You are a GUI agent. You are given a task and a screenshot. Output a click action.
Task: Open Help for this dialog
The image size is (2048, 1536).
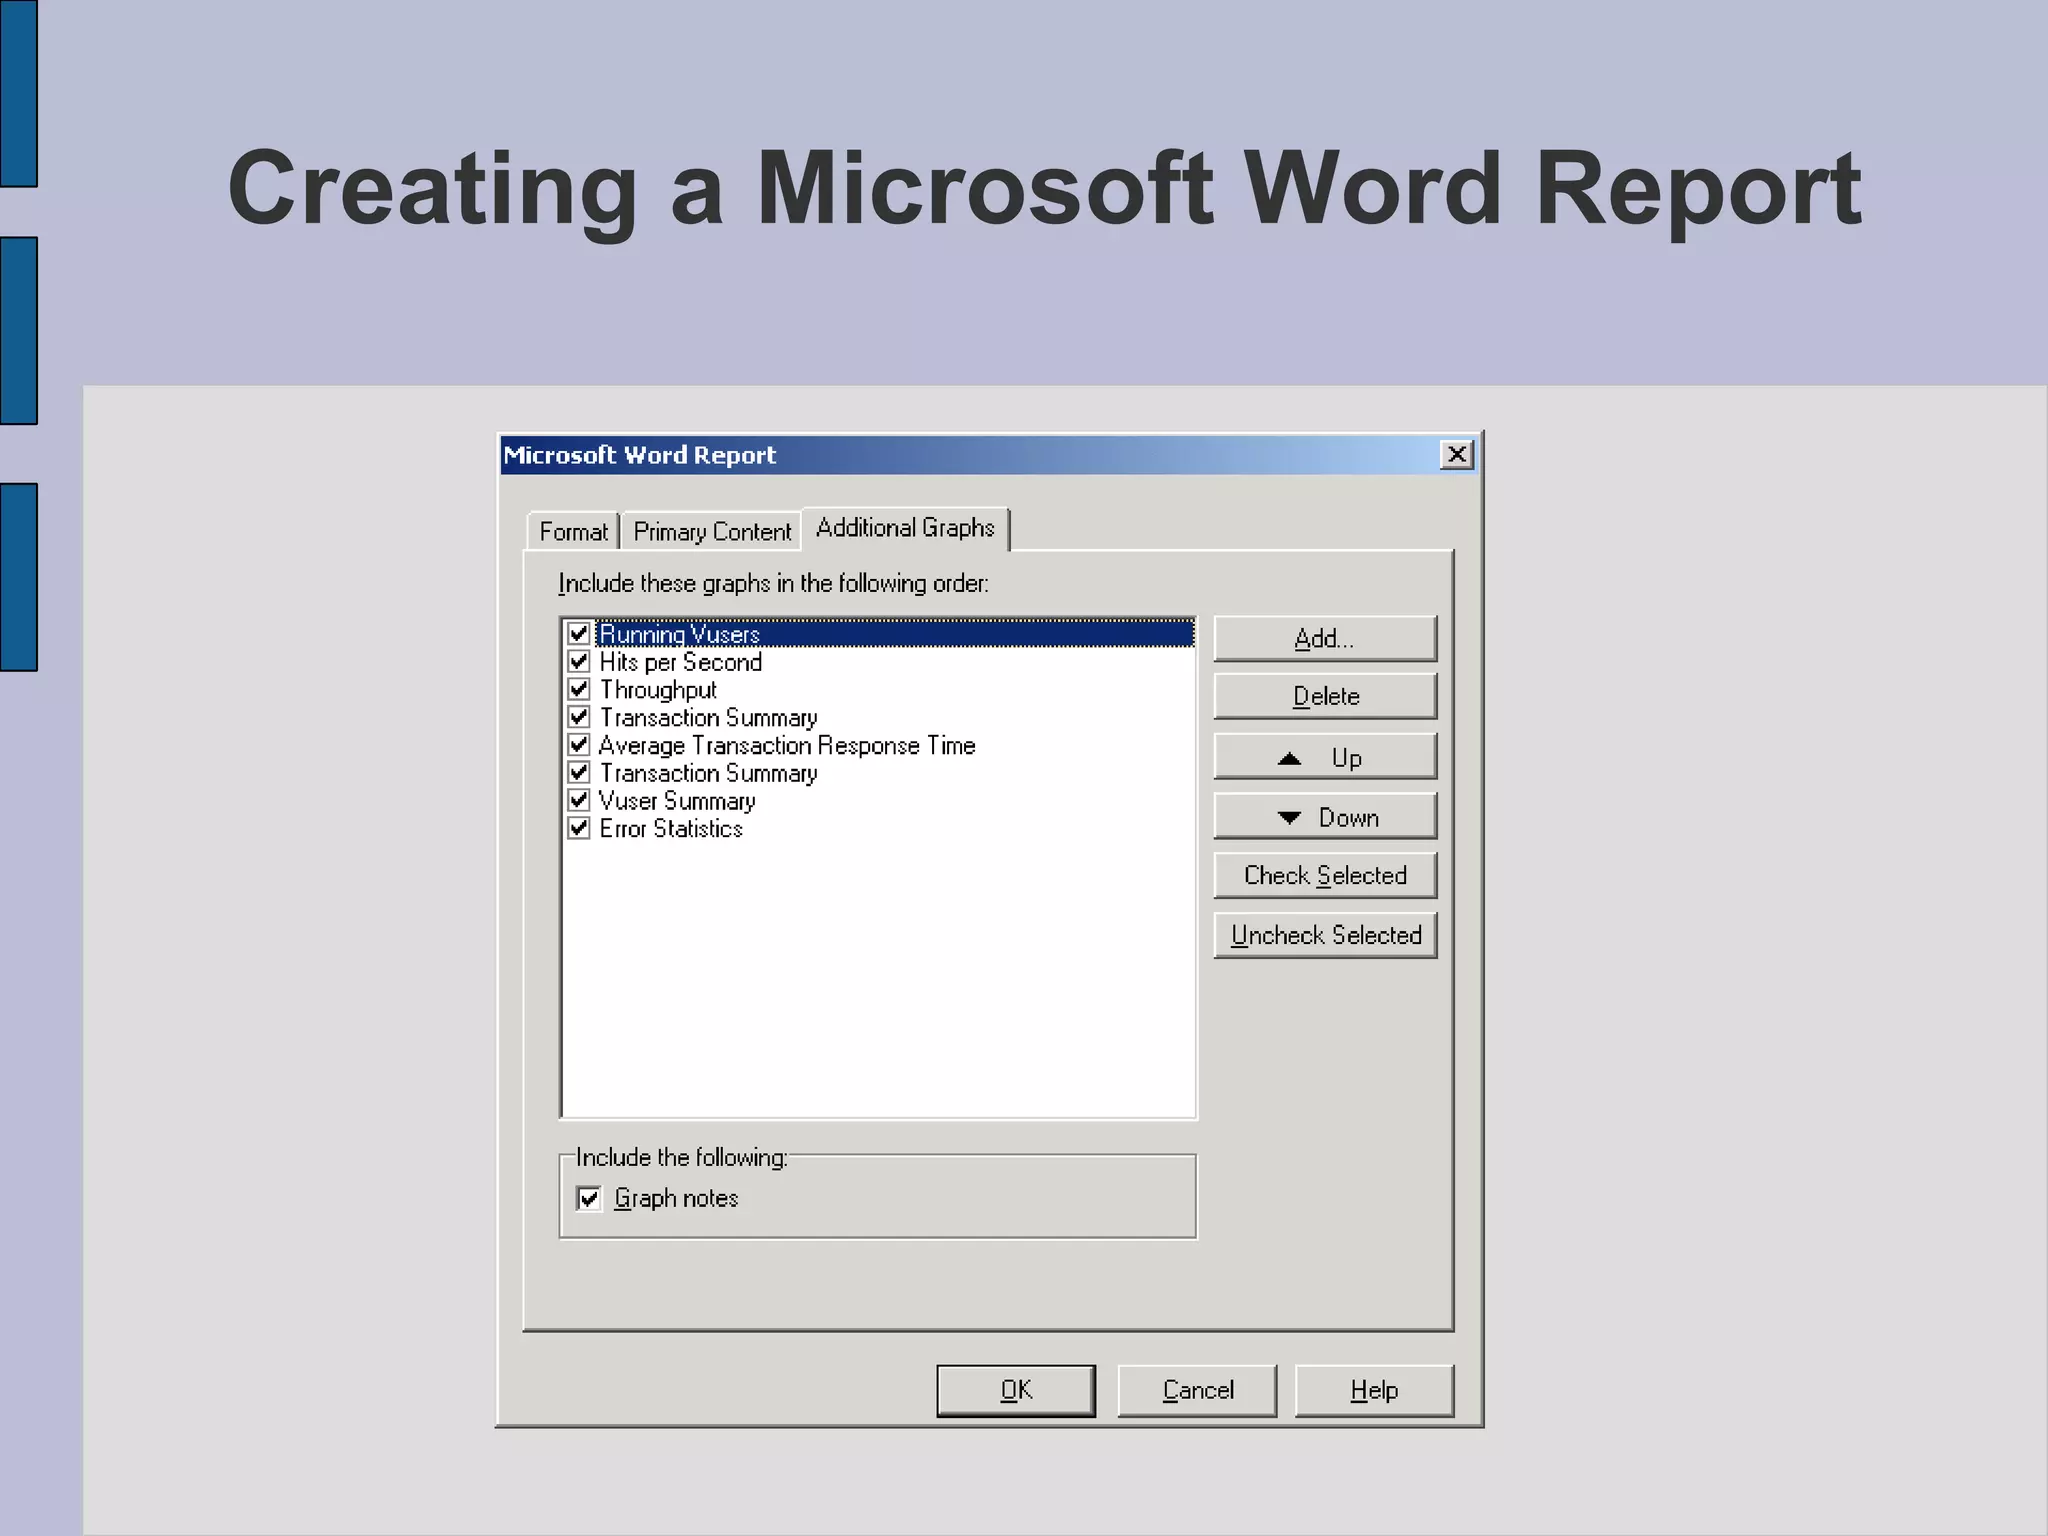1374,1390
